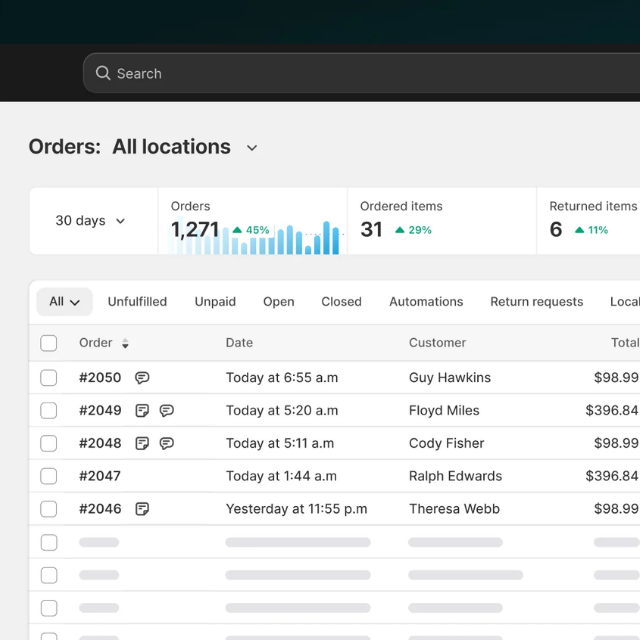Tick the select-all orders checkbox
The width and height of the screenshot is (640, 640).
pyautogui.click(x=49, y=343)
